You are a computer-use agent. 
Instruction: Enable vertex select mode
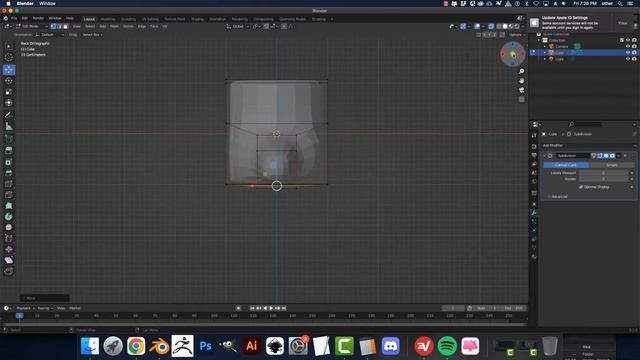click(x=53, y=26)
